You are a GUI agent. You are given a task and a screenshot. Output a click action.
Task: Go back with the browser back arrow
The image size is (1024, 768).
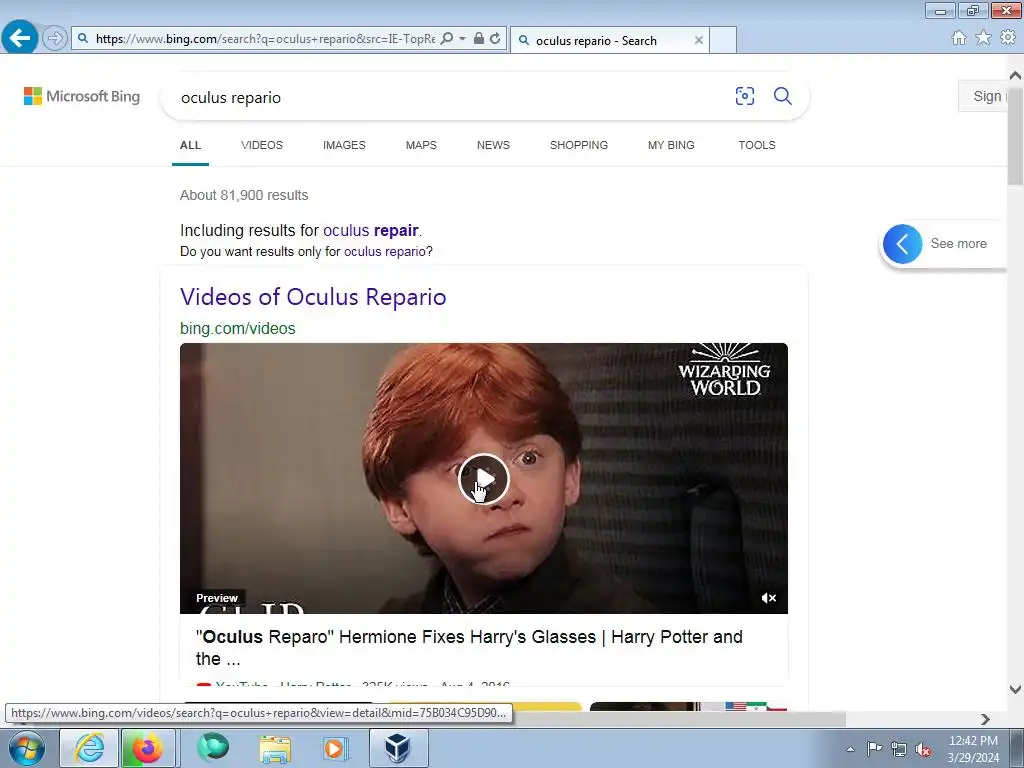tap(20, 38)
